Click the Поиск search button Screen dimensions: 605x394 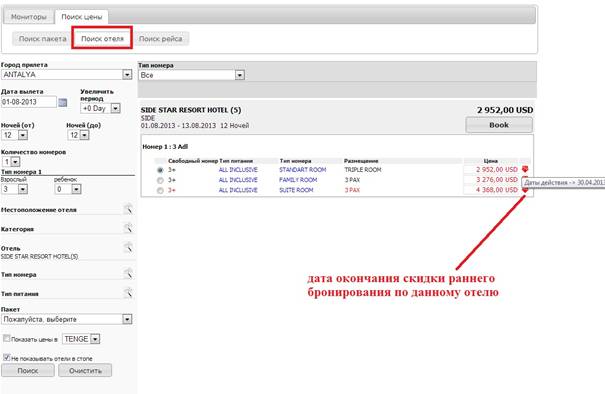click(28, 370)
